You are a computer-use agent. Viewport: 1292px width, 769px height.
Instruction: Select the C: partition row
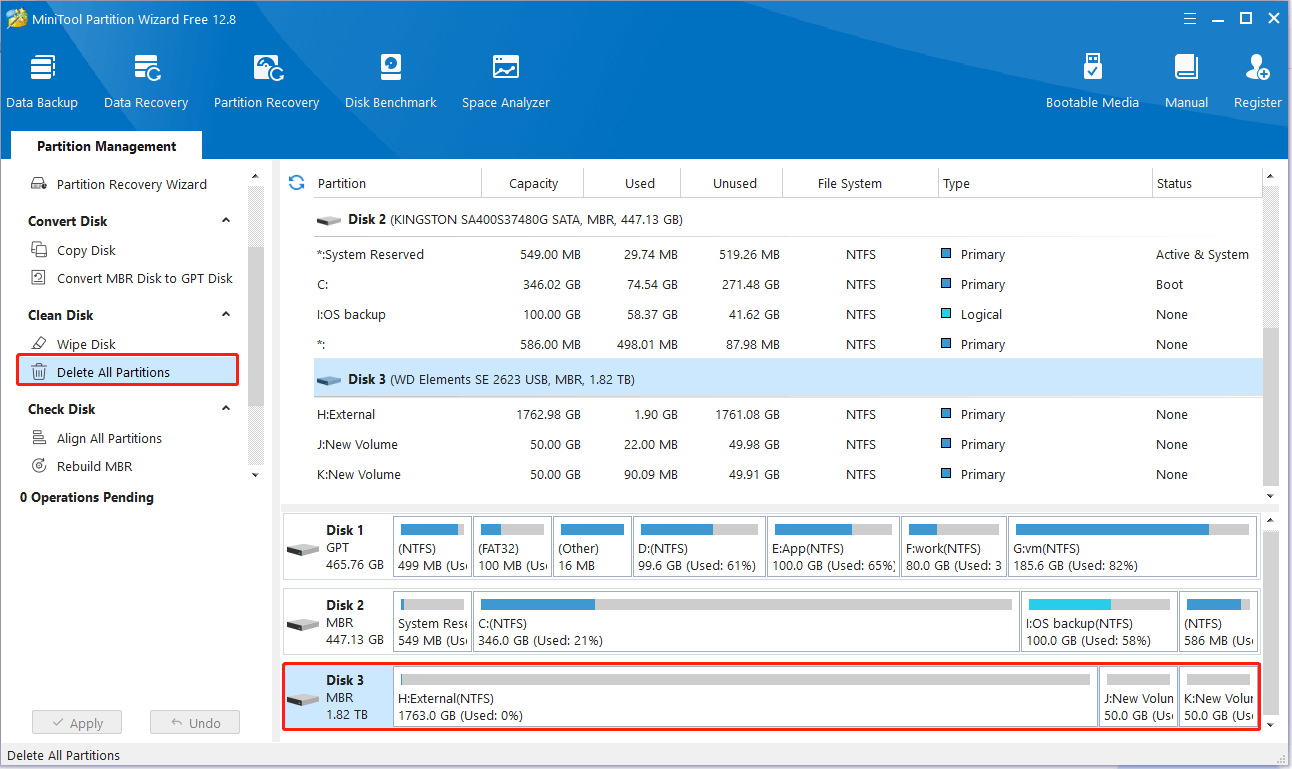(787, 284)
